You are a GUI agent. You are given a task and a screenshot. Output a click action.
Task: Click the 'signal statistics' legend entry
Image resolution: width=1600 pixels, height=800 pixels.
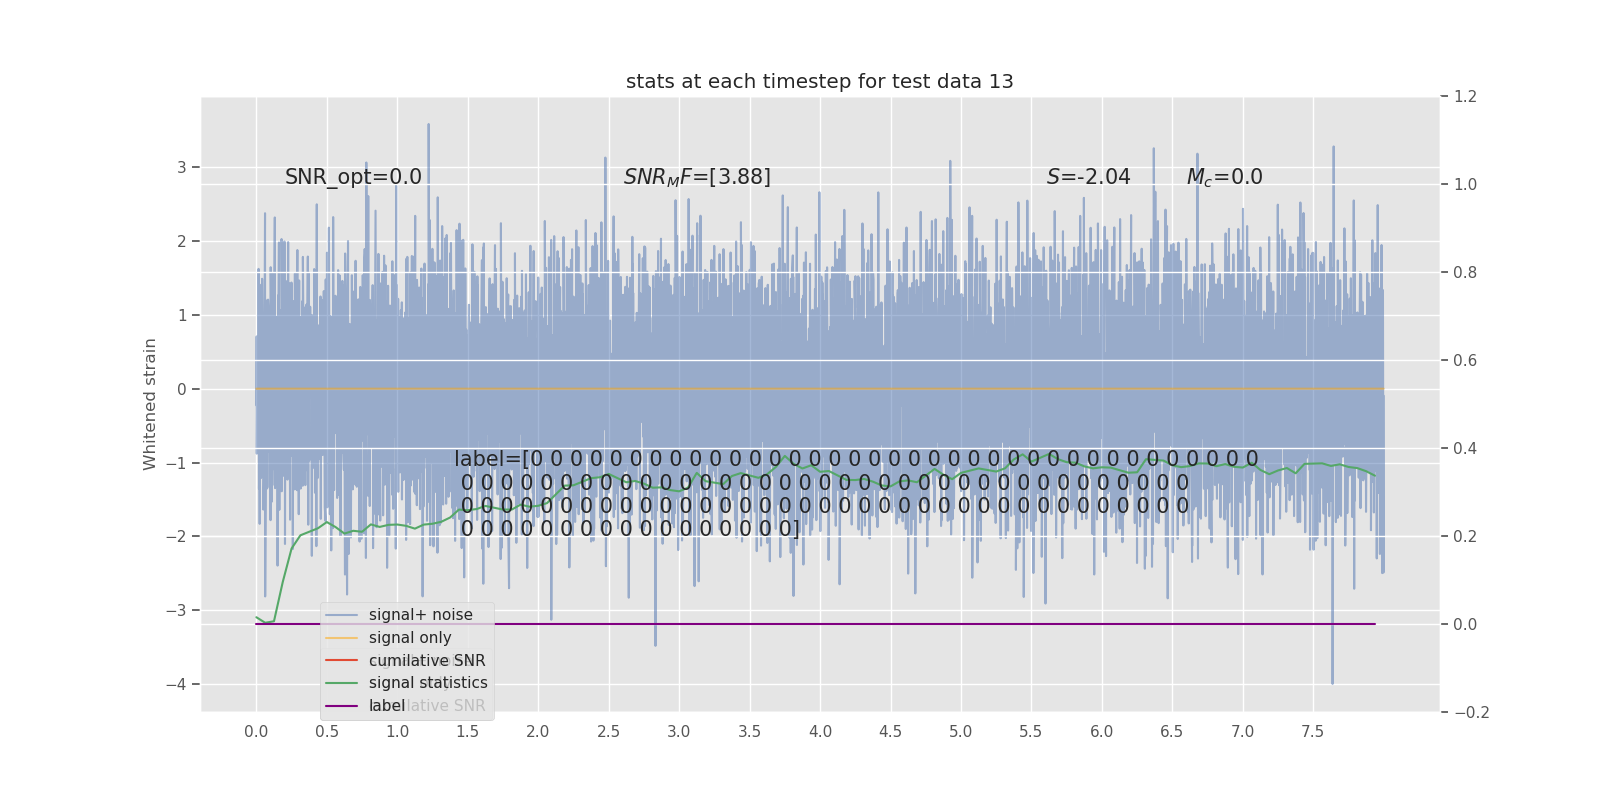point(428,683)
